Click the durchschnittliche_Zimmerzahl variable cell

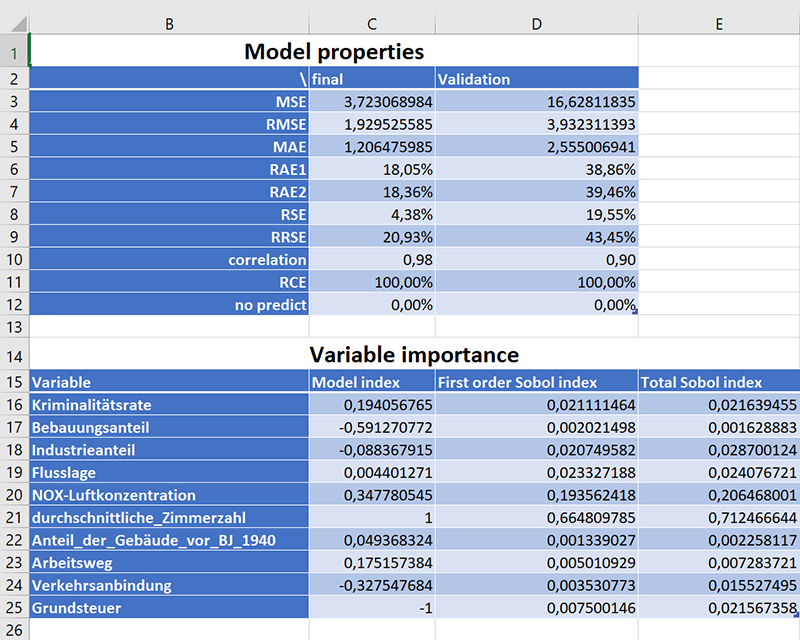(x=169, y=517)
